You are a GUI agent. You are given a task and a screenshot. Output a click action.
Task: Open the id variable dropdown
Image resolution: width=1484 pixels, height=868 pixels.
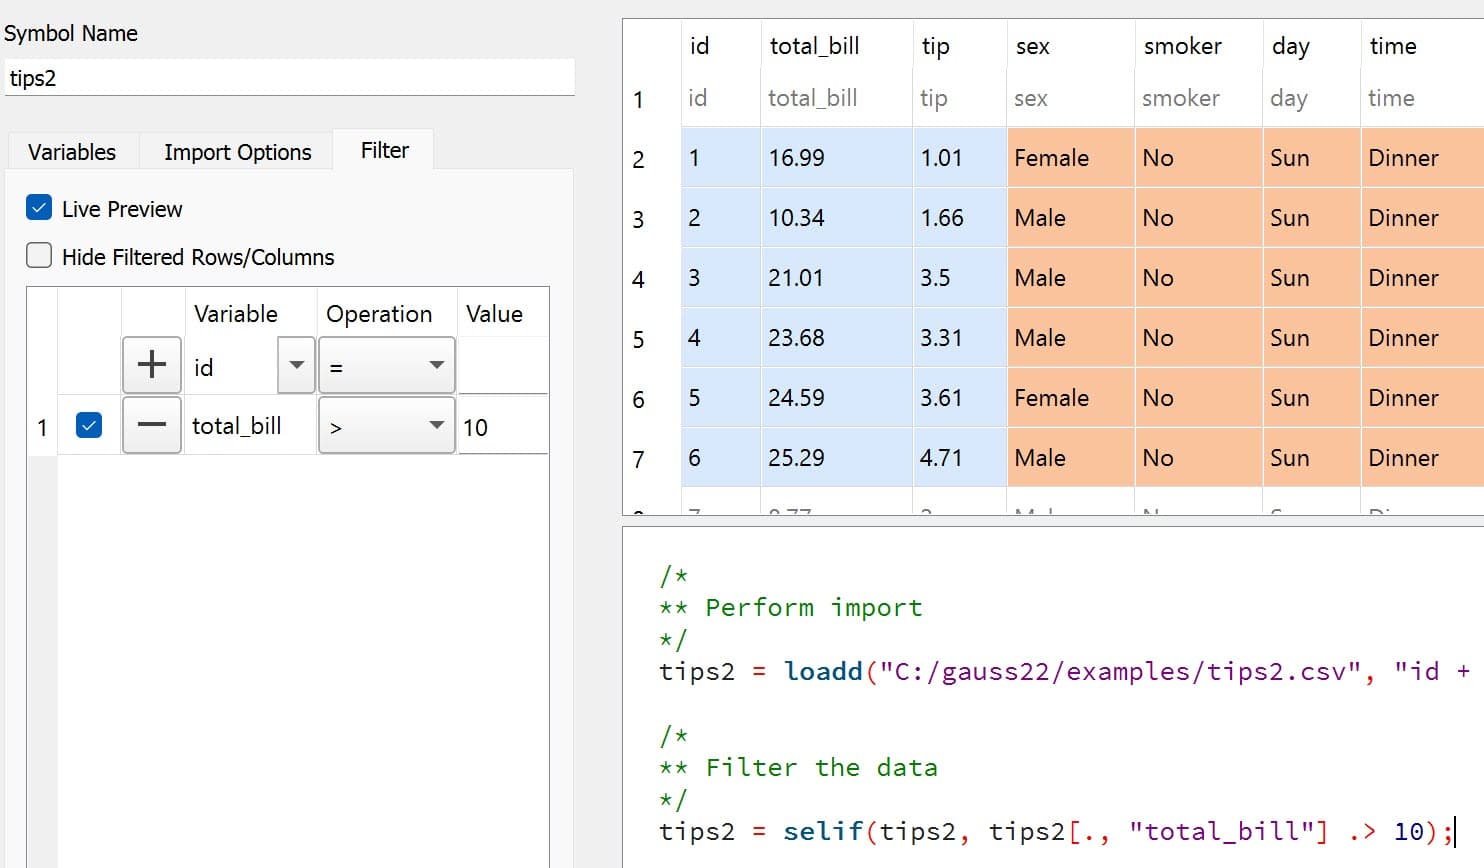coord(296,365)
